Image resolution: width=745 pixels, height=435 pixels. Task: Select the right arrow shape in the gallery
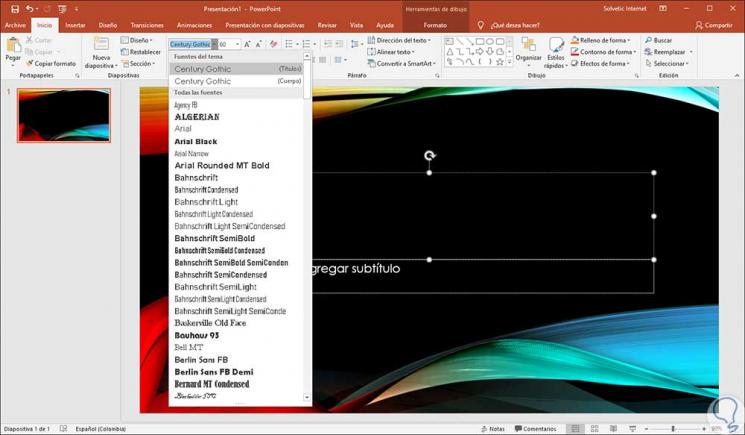point(480,52)
